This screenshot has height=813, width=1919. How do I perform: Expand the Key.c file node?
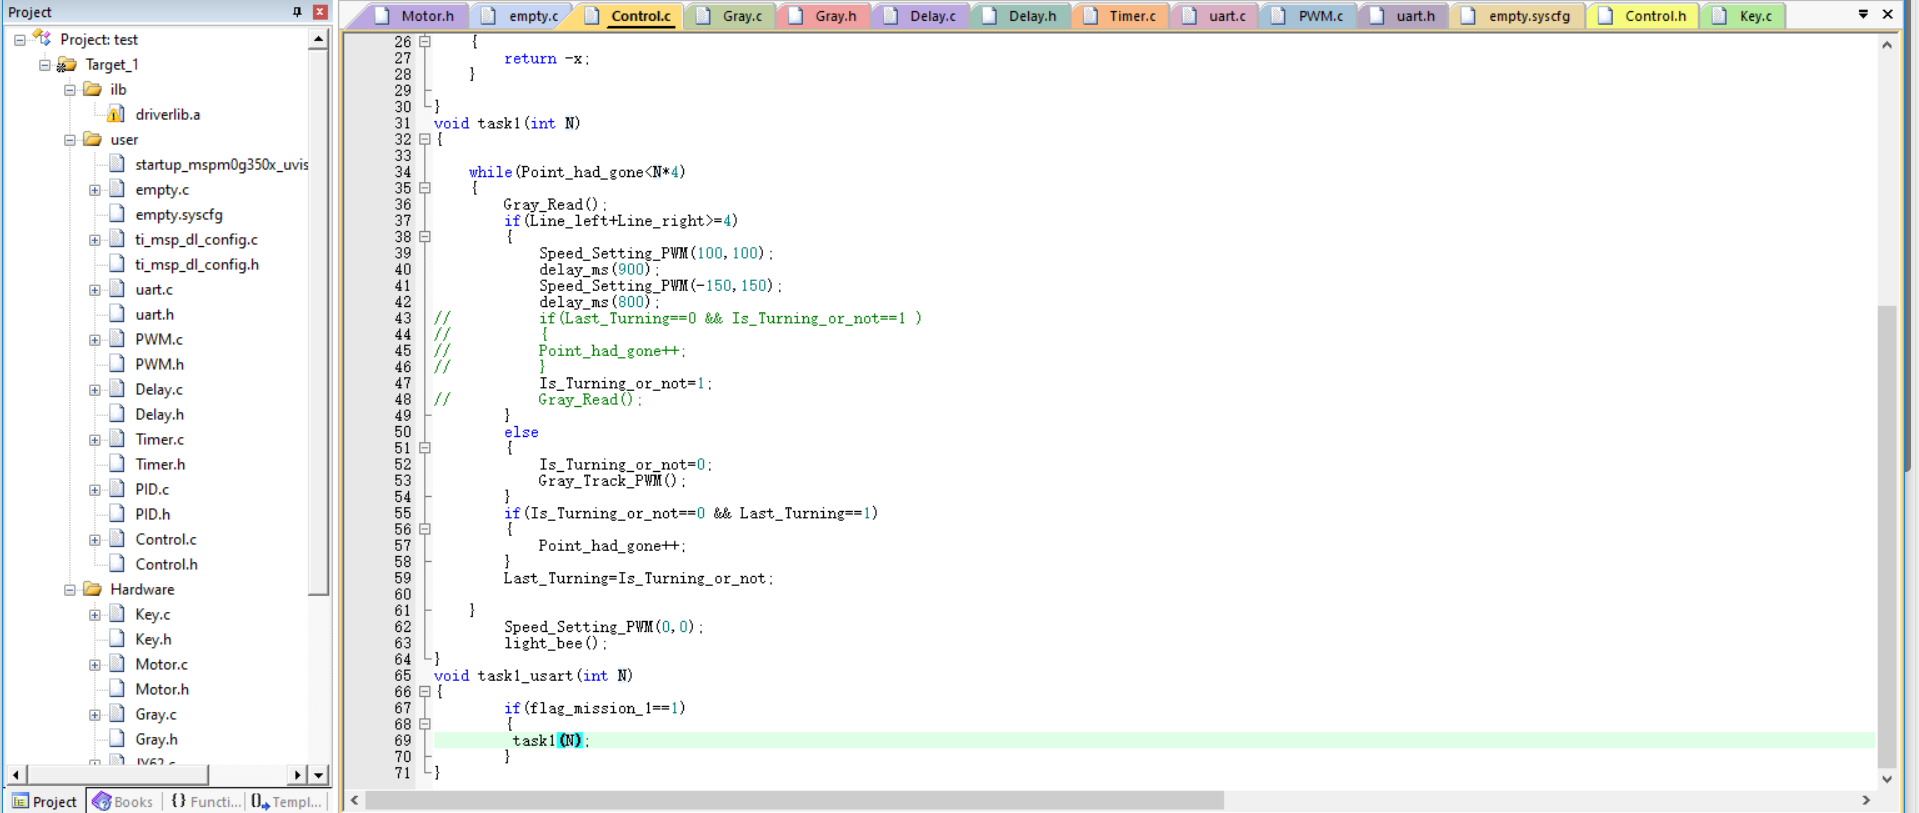(95, 615)
